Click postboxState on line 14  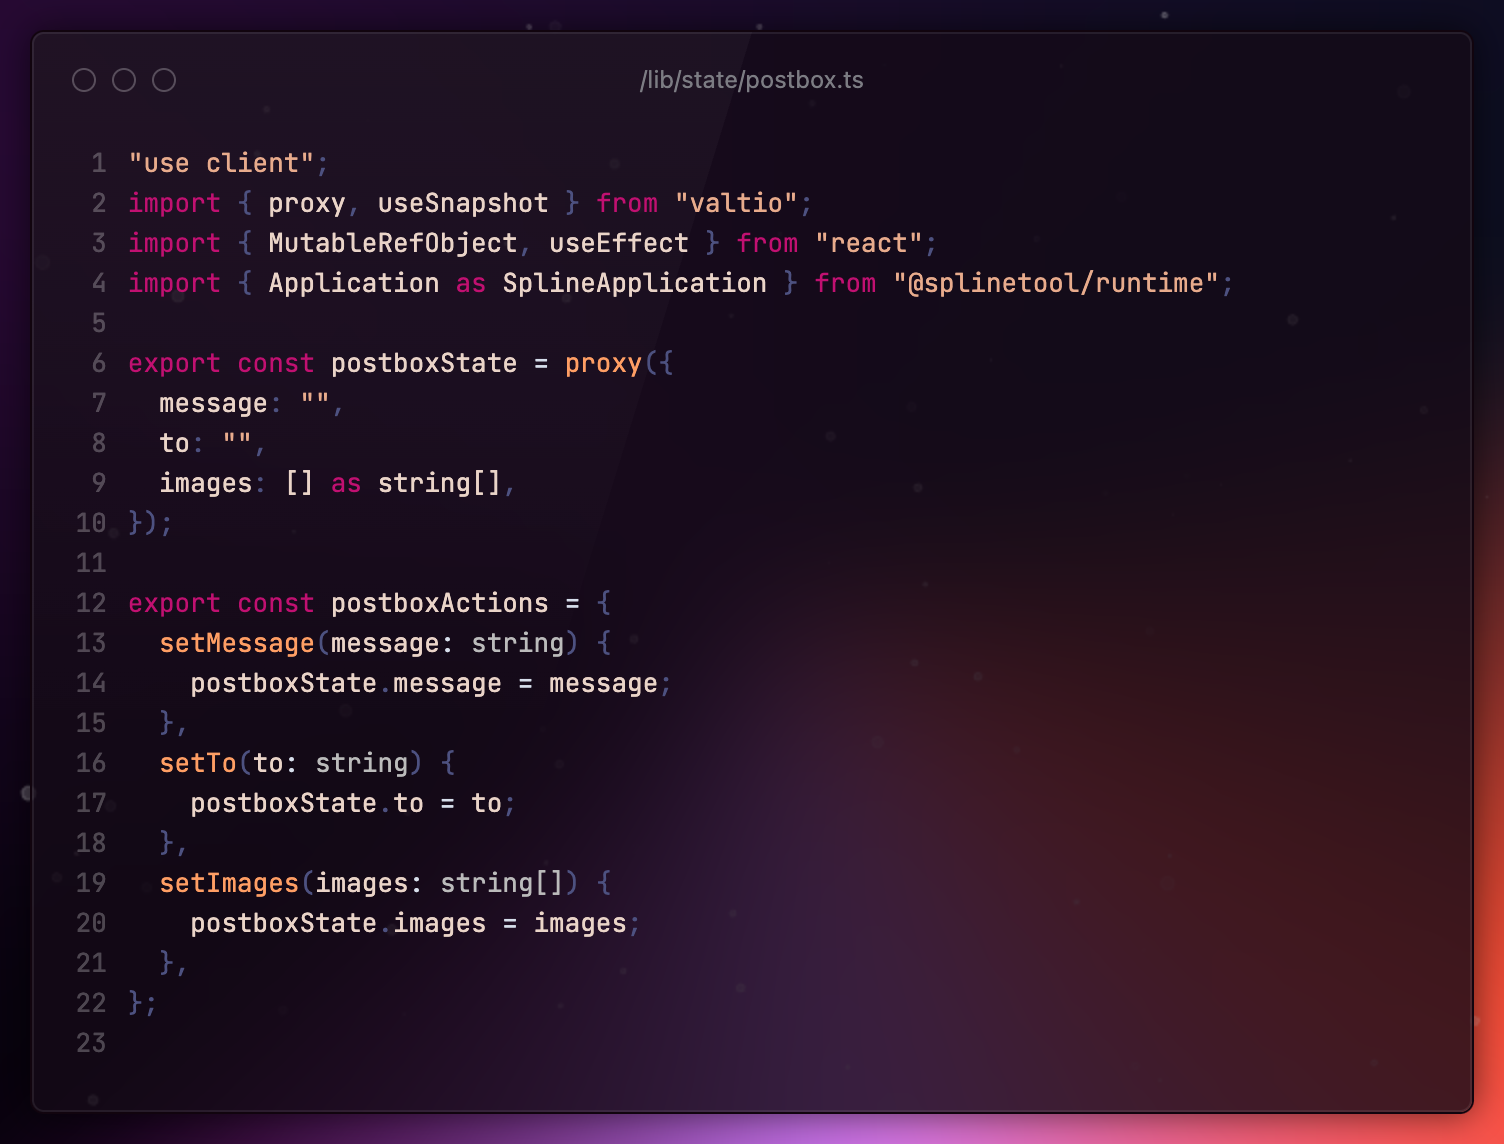(x=284, y=683)
